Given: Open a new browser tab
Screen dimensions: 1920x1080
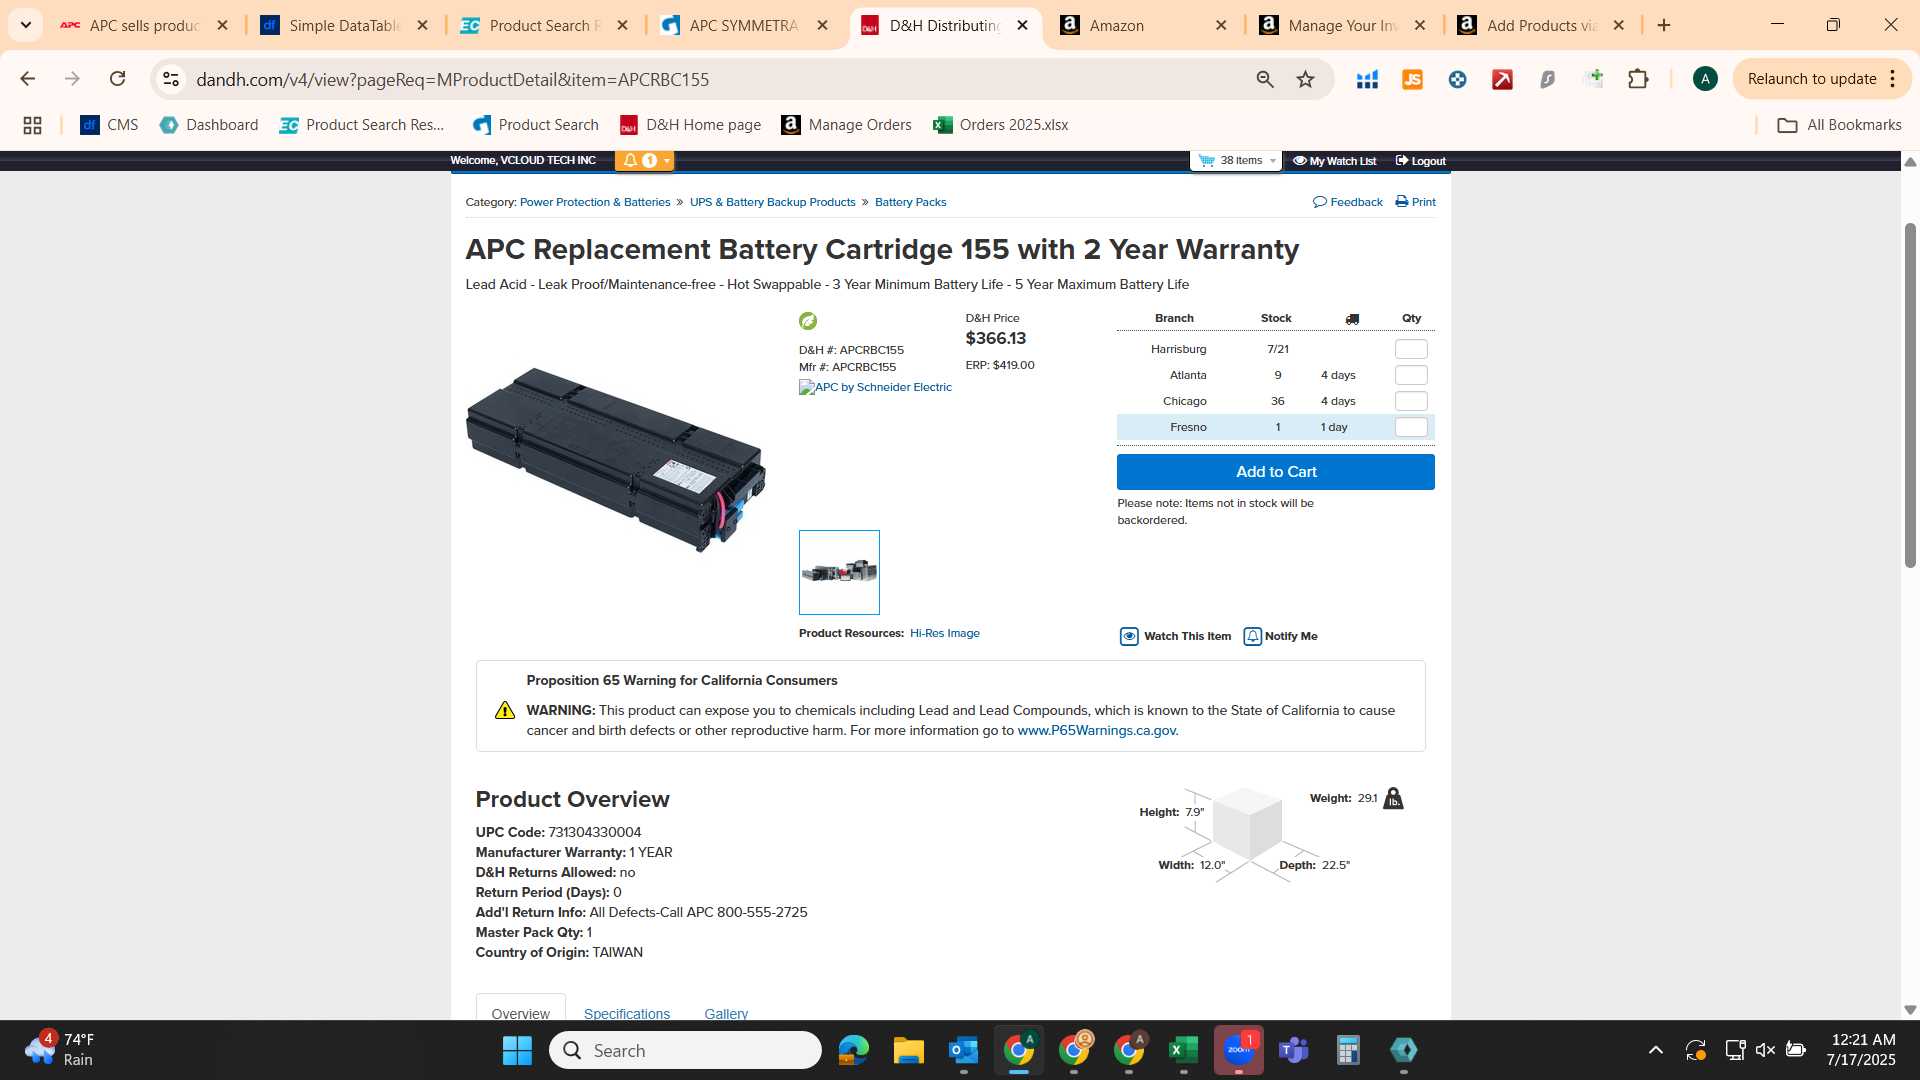Looking at the screenshot, I should pos(1664,25).
